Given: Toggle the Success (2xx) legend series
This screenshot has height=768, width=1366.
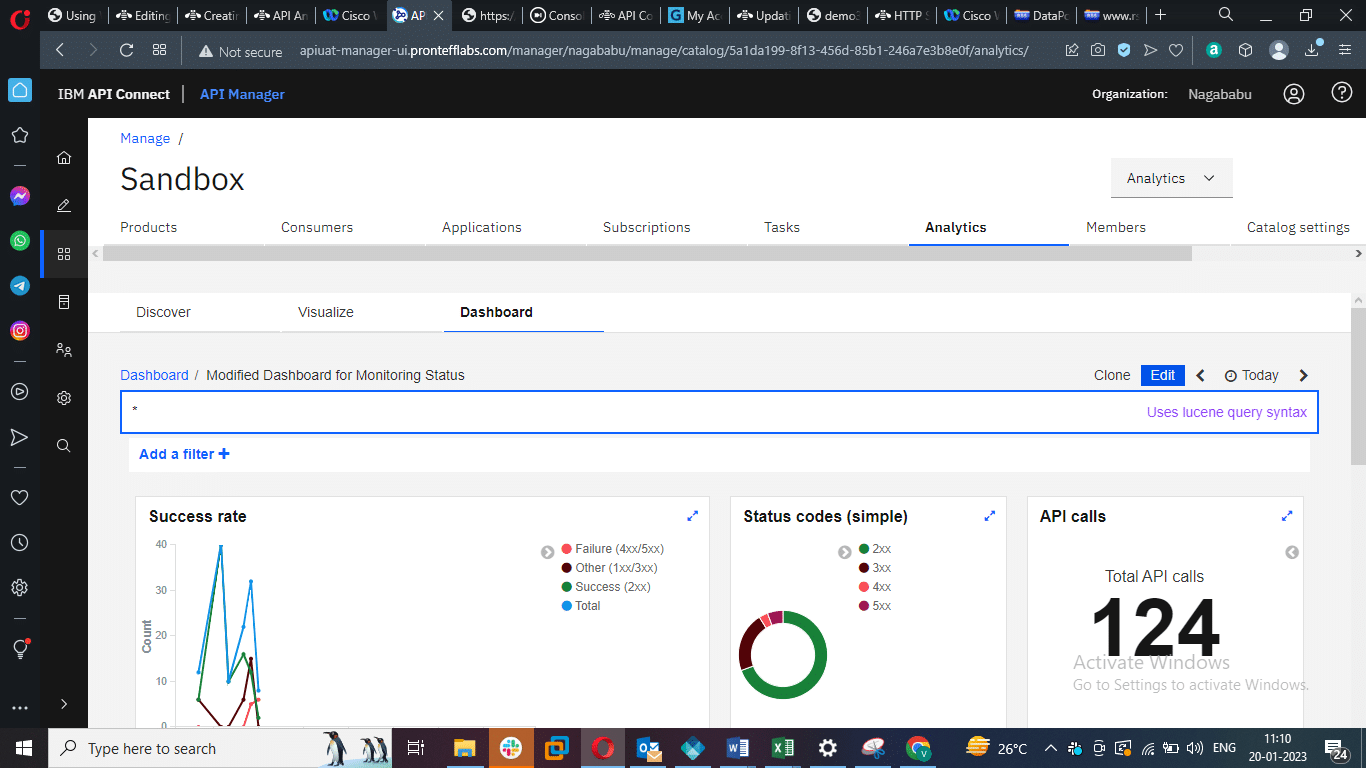Looking at the screenshot, I should [606, 587].
